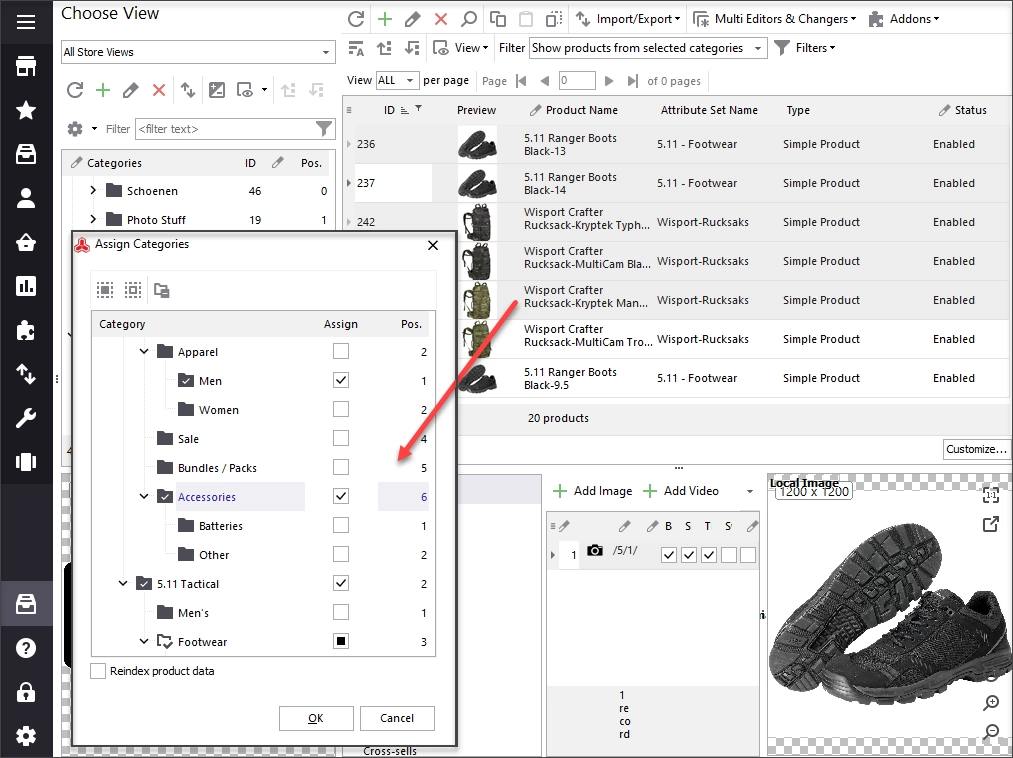This screenshot has width=1013, height=758.
Task: Click the OK button in Assign Categories
Action: tap(316, 718)
